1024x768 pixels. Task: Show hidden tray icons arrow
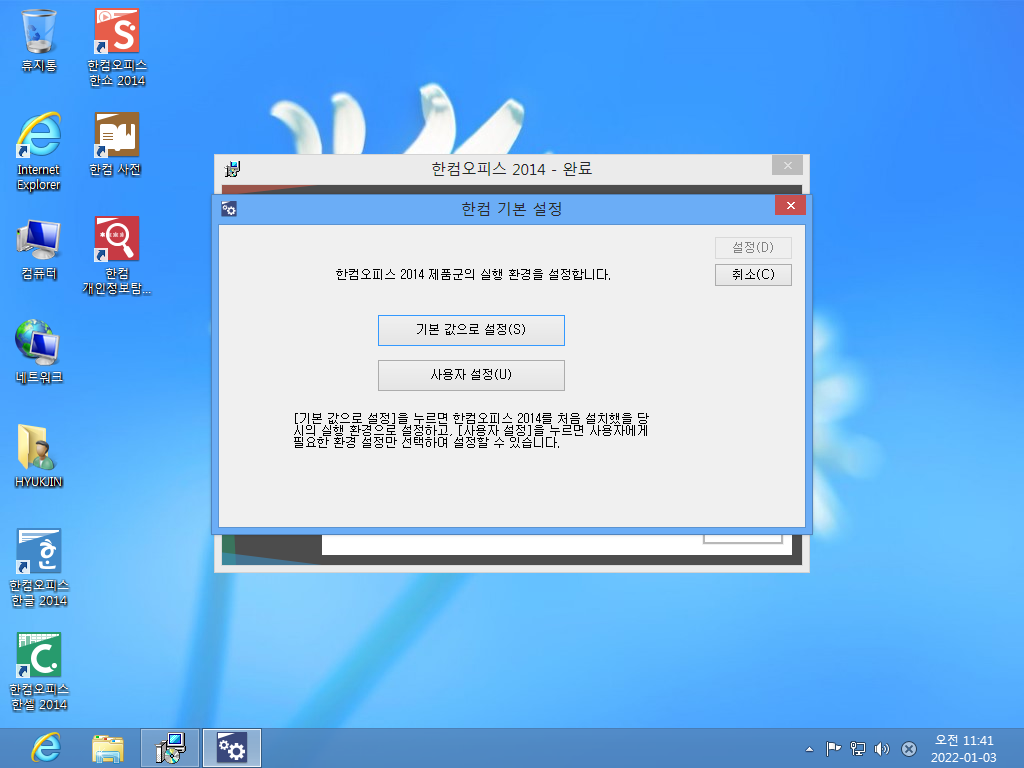click(x=810, y=749)
